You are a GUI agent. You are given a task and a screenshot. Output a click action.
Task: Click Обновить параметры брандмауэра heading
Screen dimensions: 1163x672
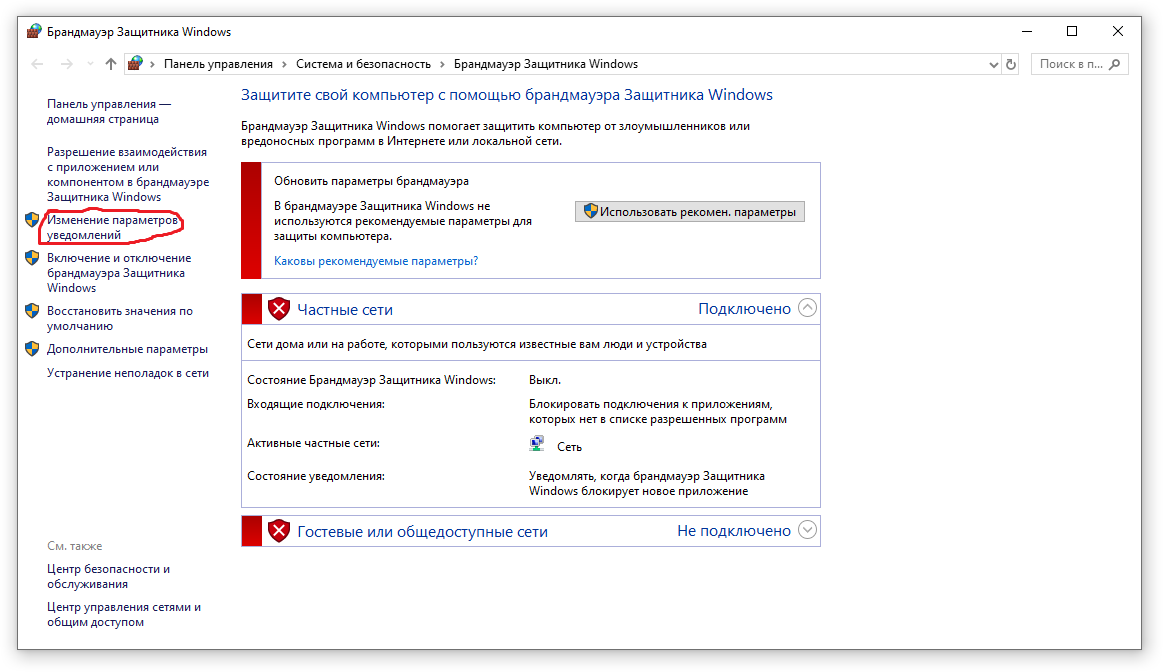pos(371,181)
